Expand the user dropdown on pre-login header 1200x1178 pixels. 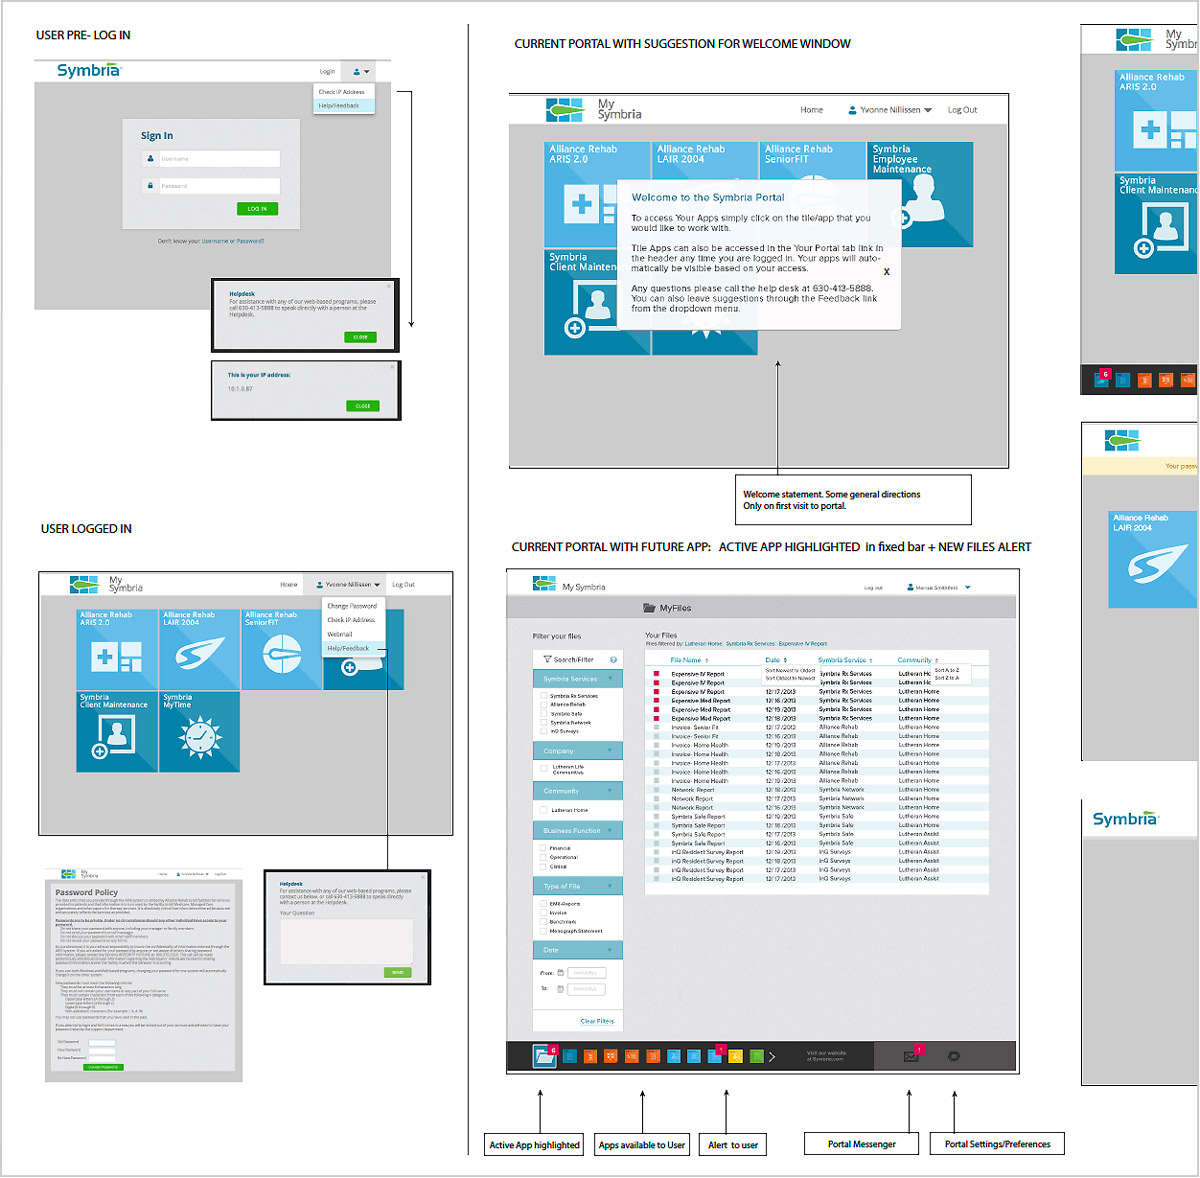click(361, 72)
